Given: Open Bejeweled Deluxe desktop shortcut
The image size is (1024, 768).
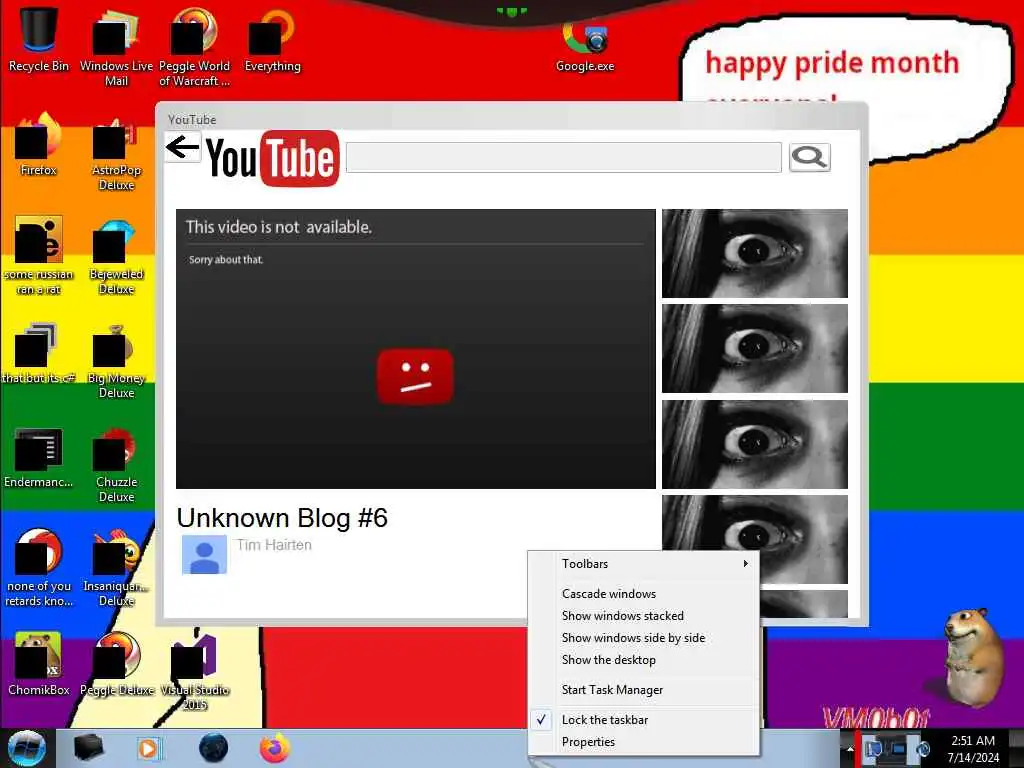Looking at the screenshot, I should point(116,256).
